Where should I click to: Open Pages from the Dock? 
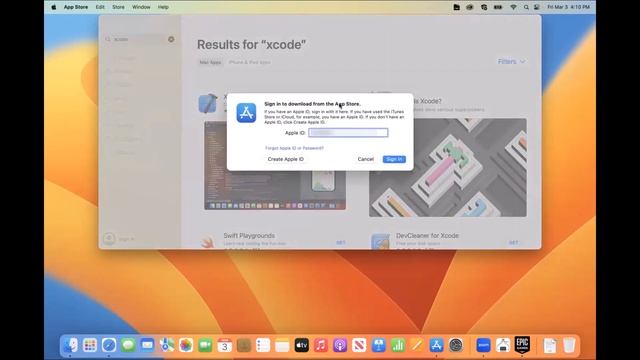pos(417,345)
